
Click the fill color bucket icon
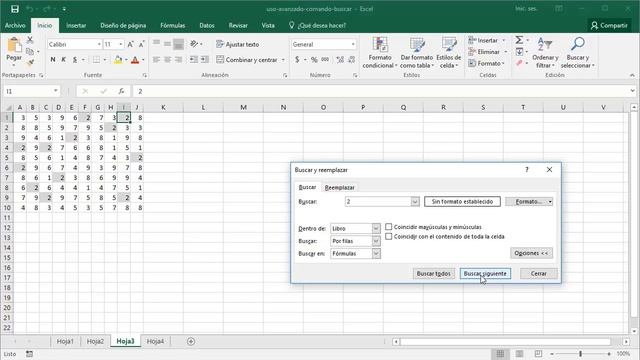click(x=118, y=60)
